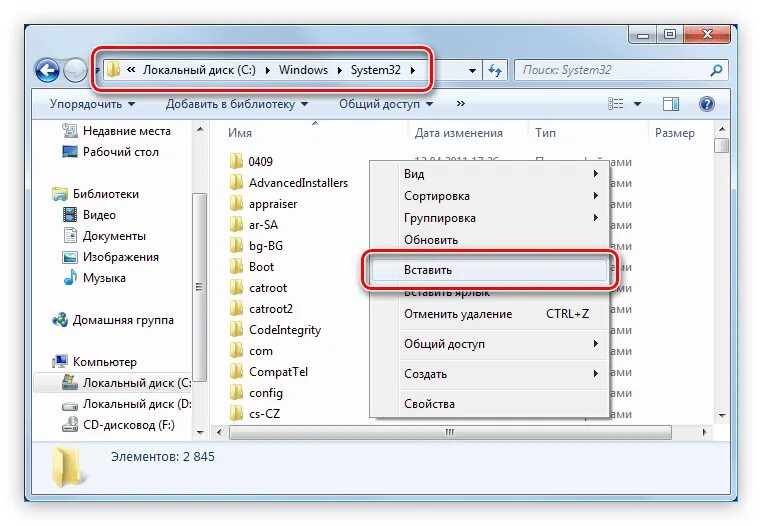Choose Обновить in the context menu

coord(488,240)
